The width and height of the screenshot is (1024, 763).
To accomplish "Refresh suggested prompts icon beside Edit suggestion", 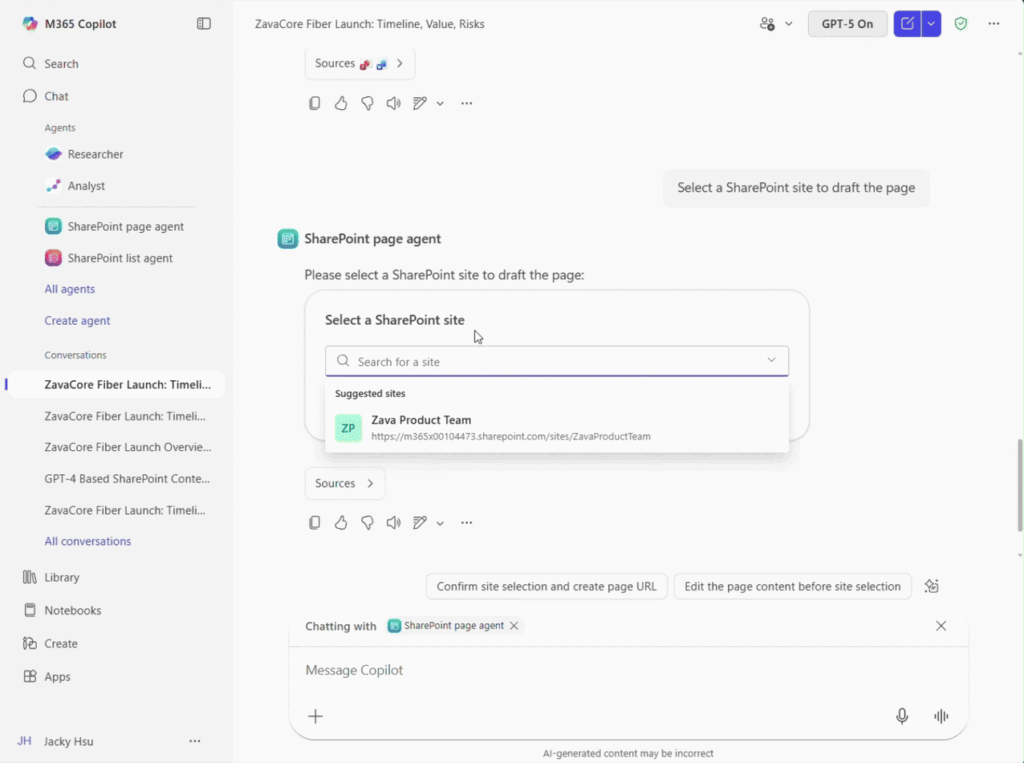I will coord(932,587).
